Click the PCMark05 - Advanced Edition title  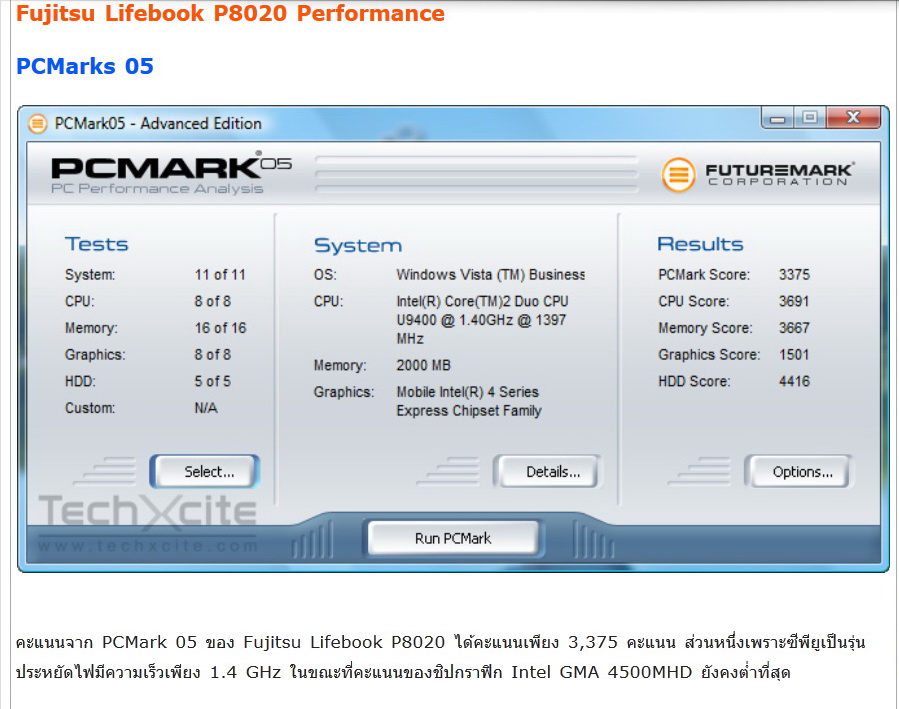coord(158,123)
